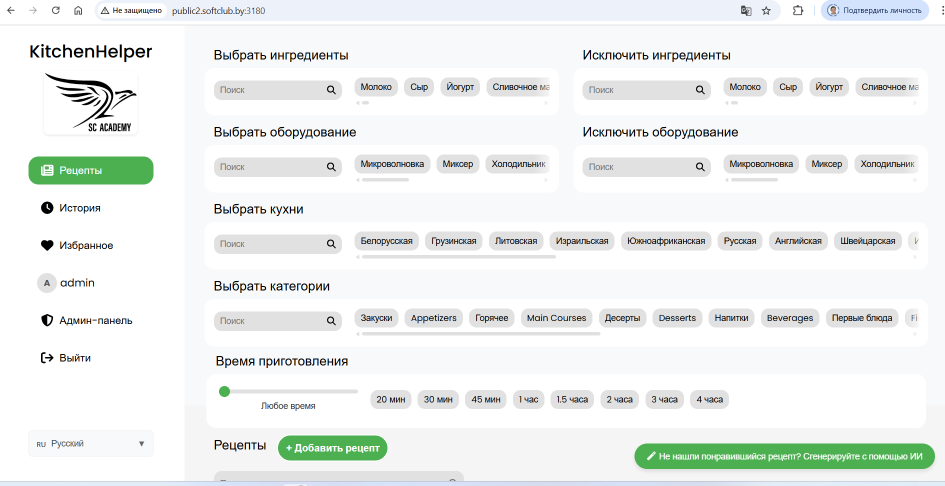Toggle the Грузинская cuisine filter chip
The height and width of the screenshot is (486, 945).
(454, 241)
